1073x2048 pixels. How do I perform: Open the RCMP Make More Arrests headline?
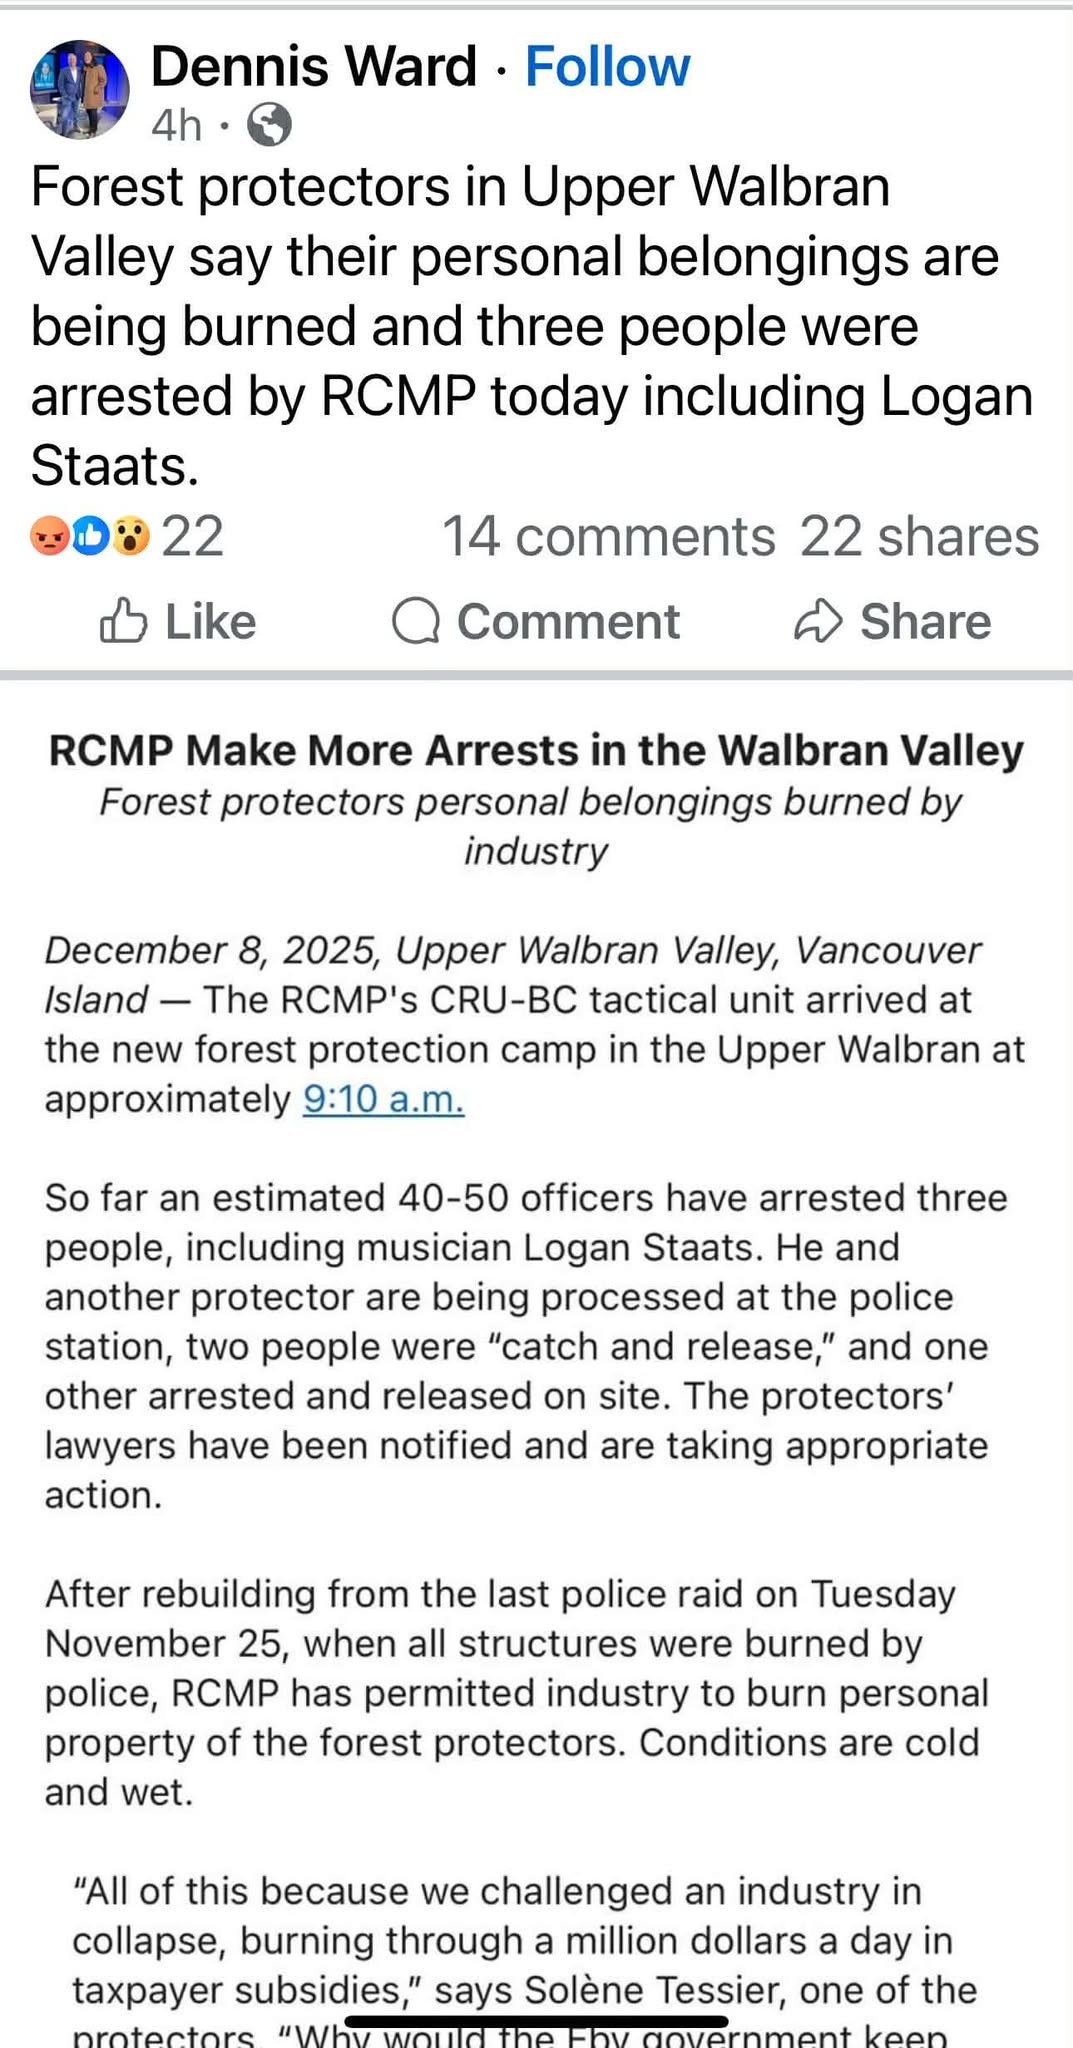pos(536,750)
